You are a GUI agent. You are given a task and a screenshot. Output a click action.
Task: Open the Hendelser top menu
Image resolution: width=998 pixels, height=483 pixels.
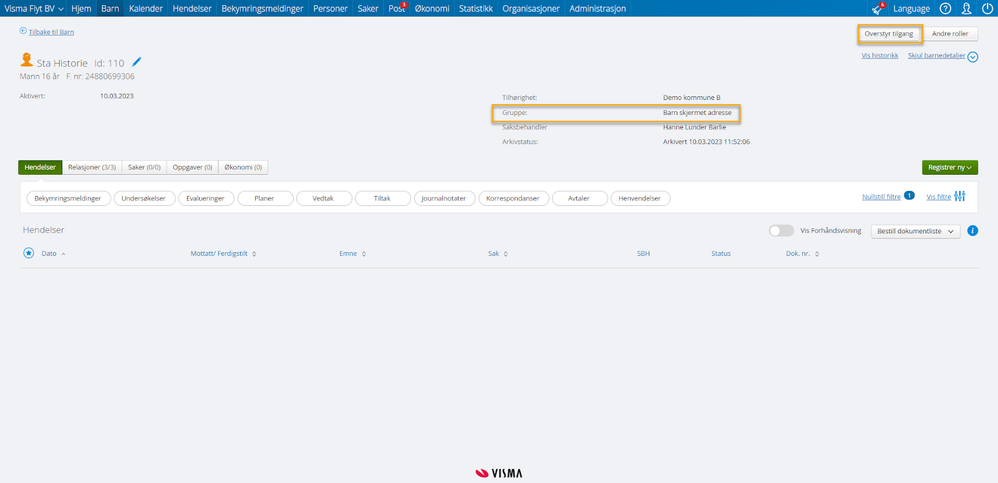(192, 9)
